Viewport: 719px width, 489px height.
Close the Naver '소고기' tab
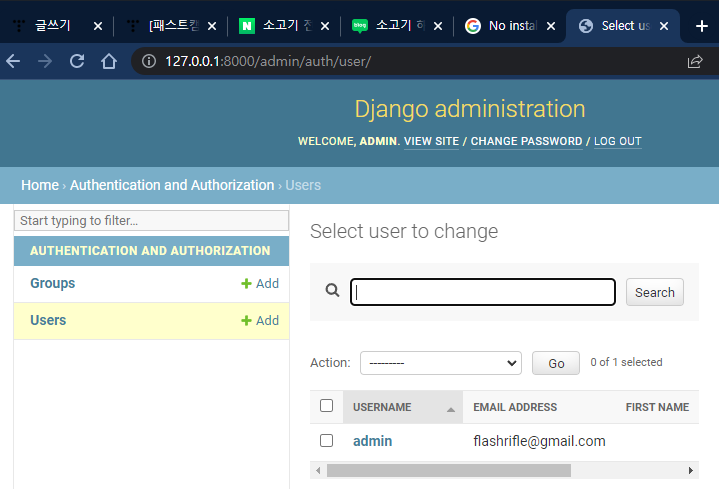(x=325, y=26)
